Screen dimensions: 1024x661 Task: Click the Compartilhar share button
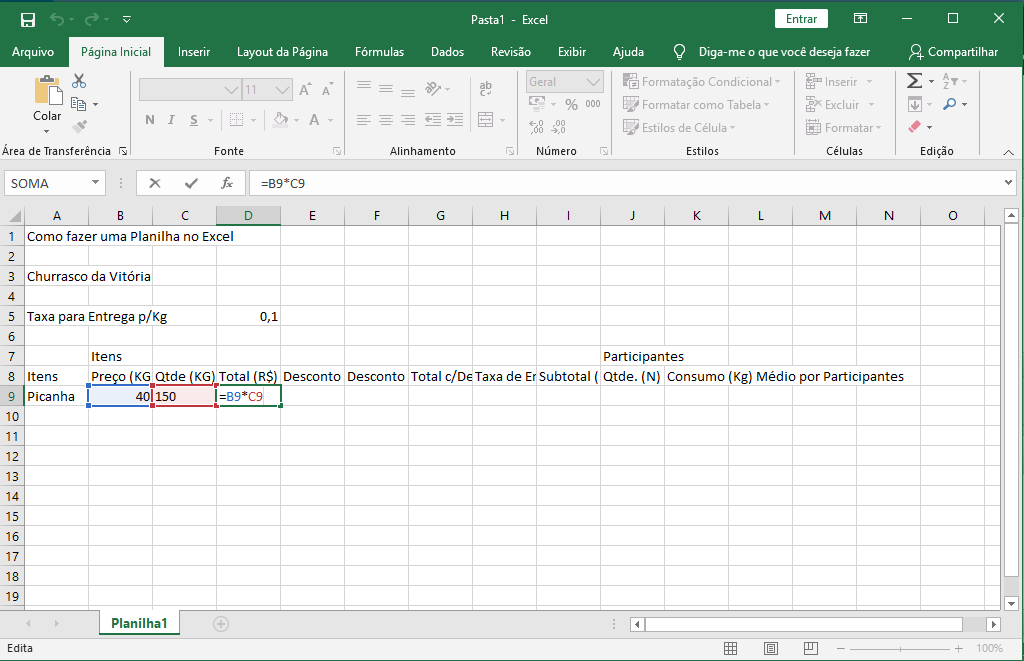pos(953,52)
